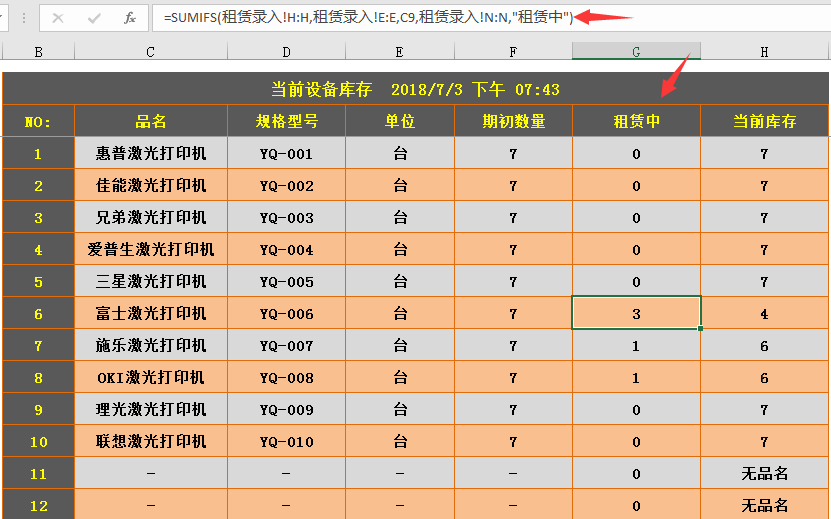Screen dimensions: 831x519
Task: Select cell 联想激光打印机
Action: point(151,441)
